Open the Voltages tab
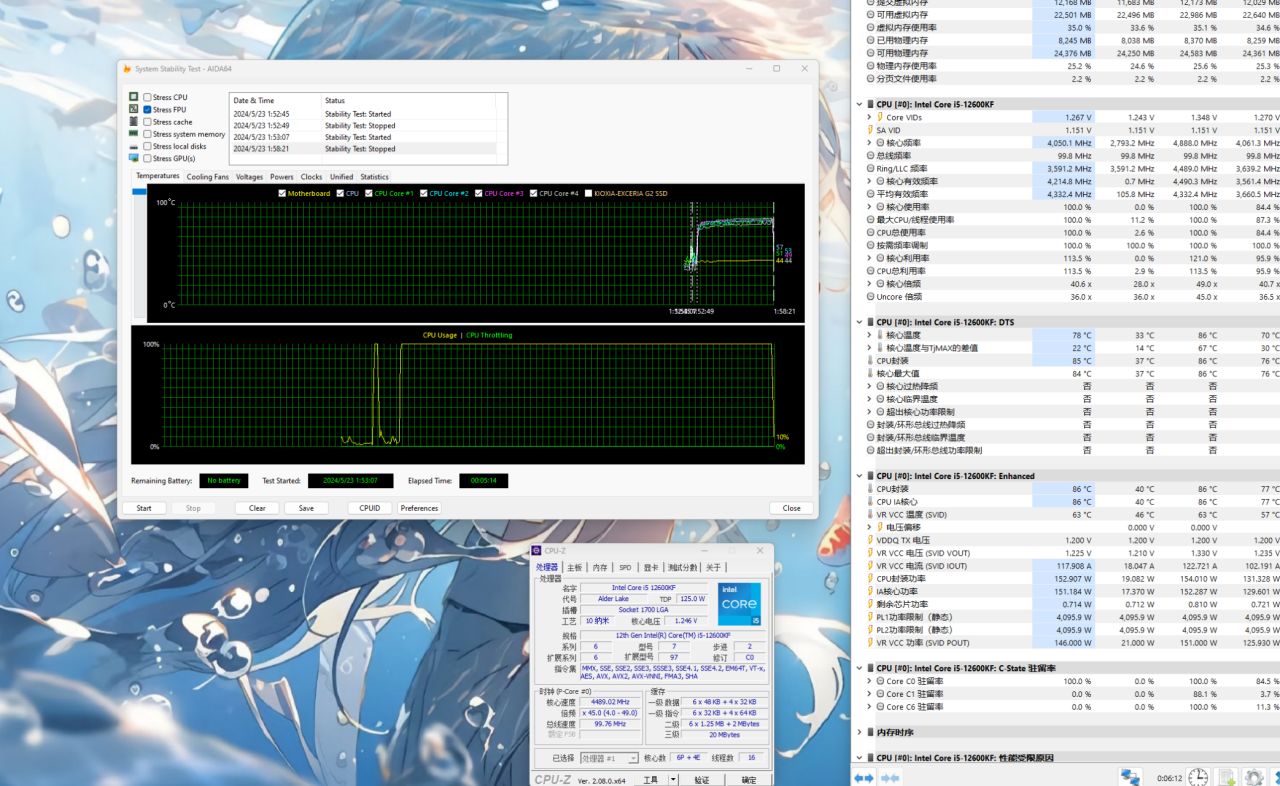Screen dimensions: 1280x786 250,177
